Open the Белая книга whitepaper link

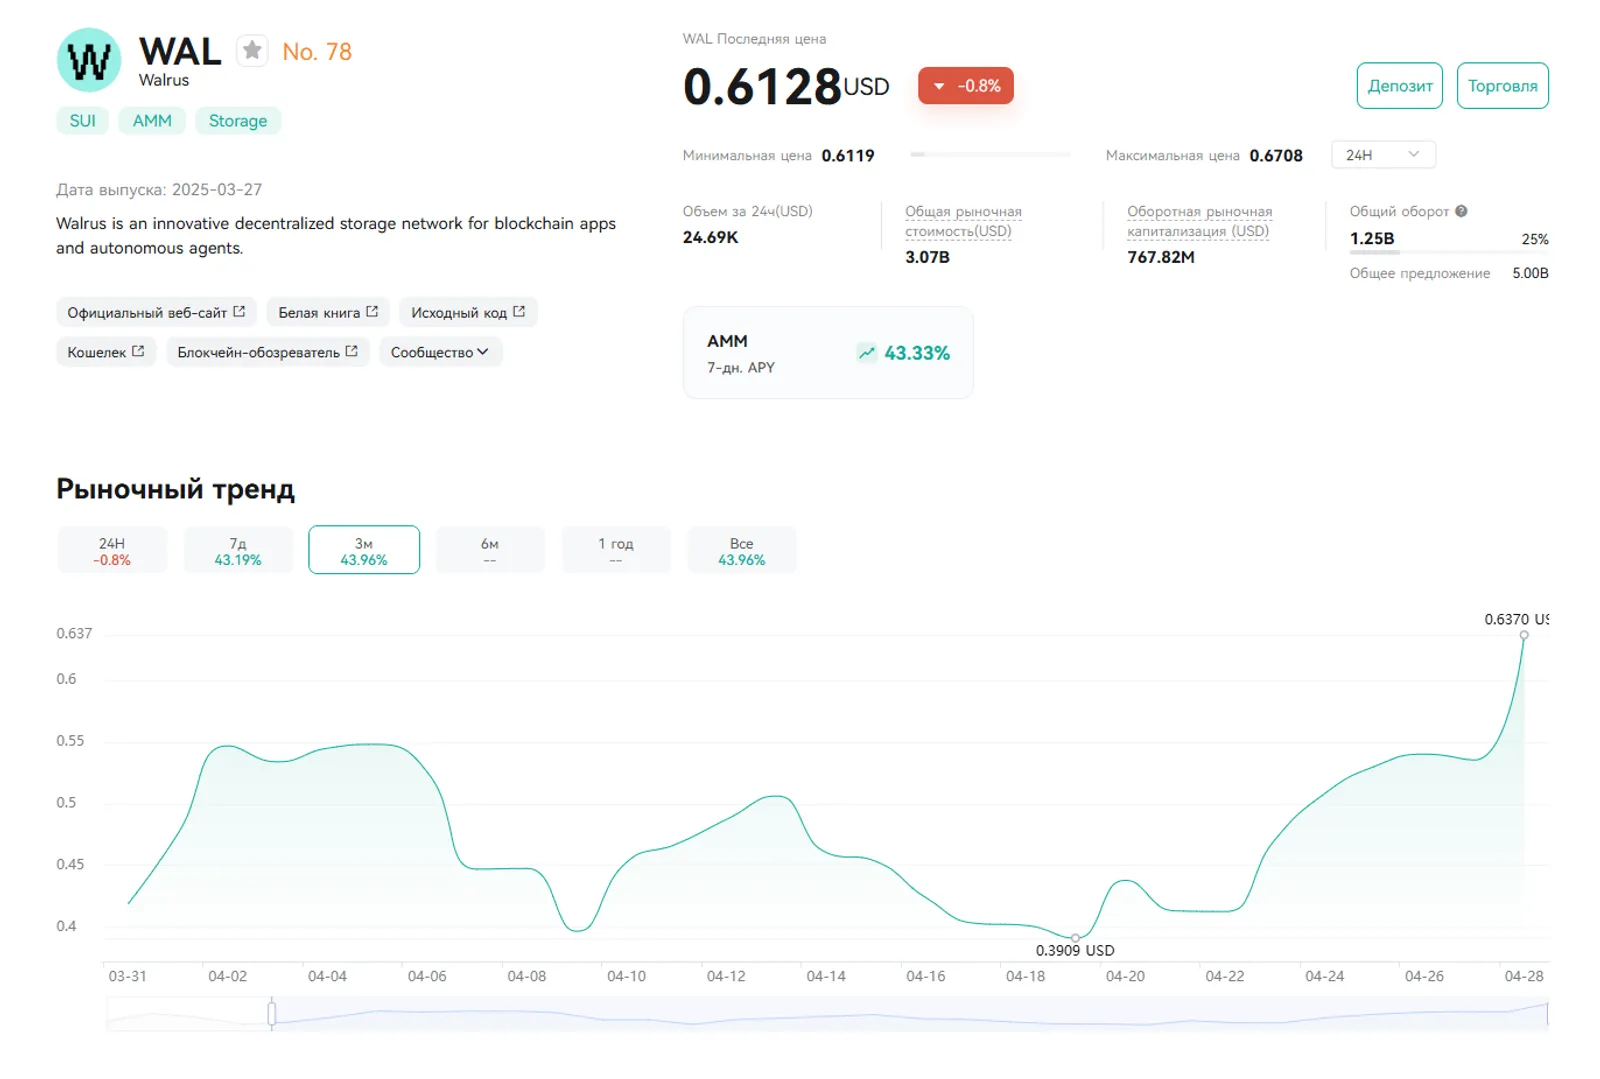coord(328,312)
